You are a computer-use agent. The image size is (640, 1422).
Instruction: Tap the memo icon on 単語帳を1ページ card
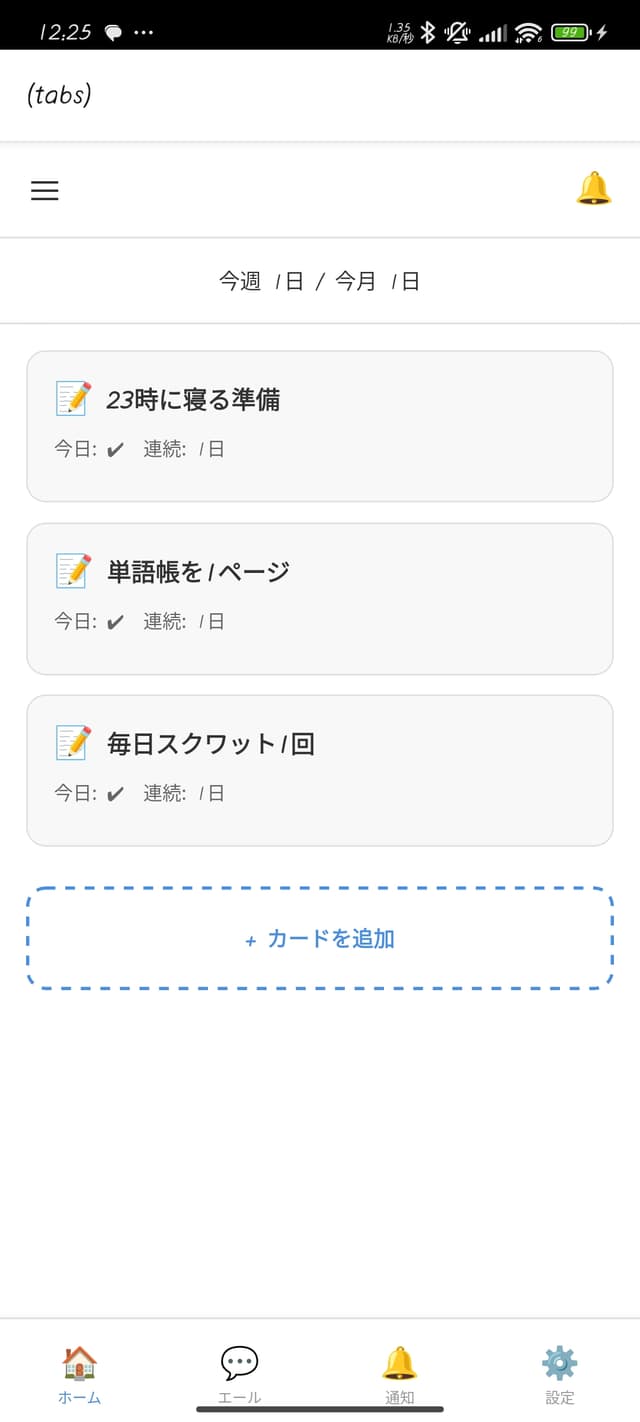(74, 570)
